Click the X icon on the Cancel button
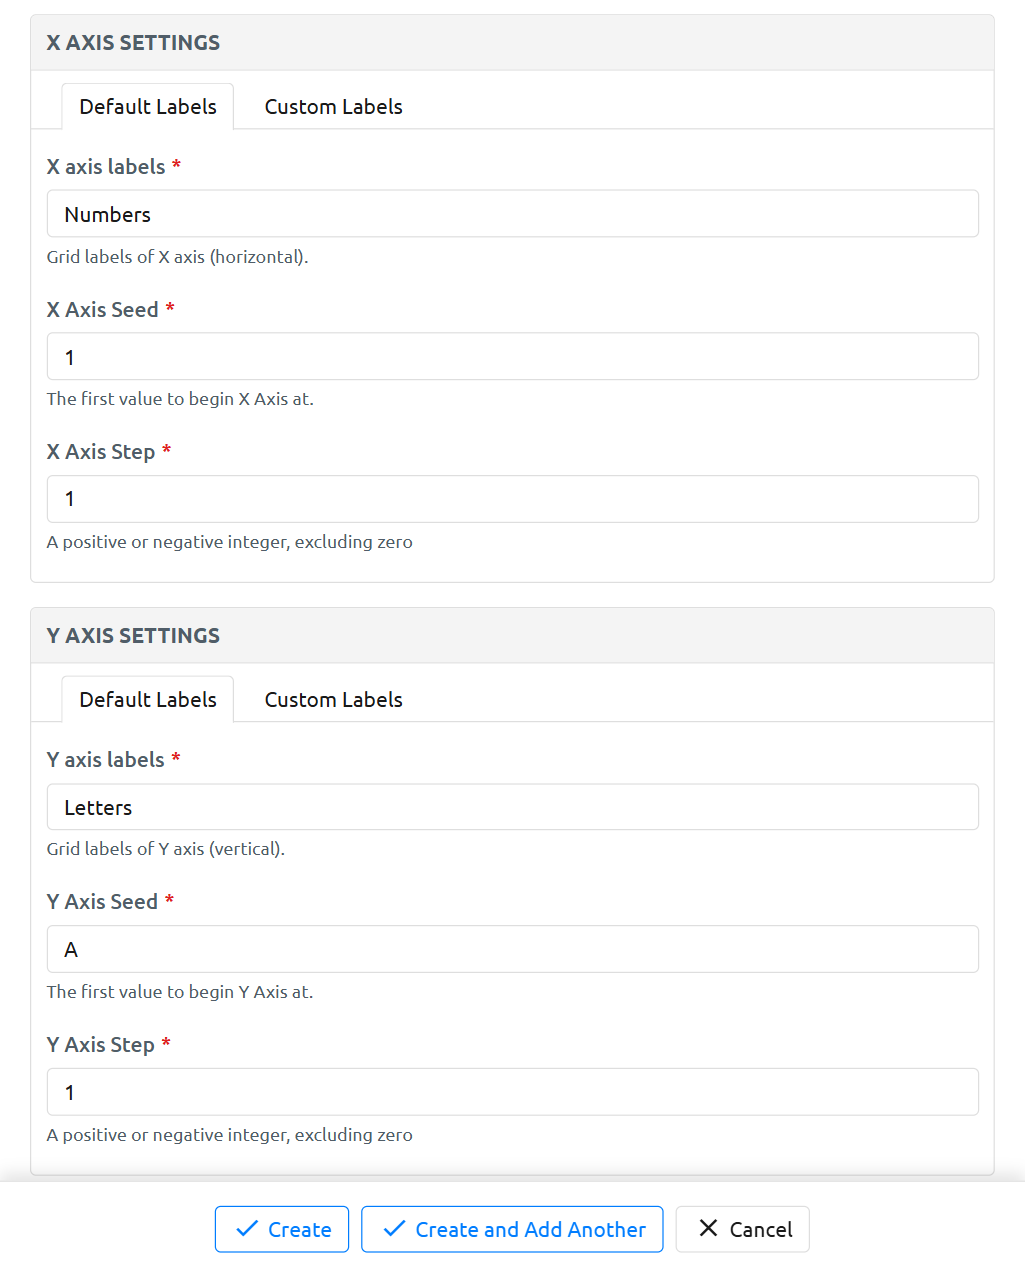Screen dimensions: 1025x1275 click(708, 1228)
